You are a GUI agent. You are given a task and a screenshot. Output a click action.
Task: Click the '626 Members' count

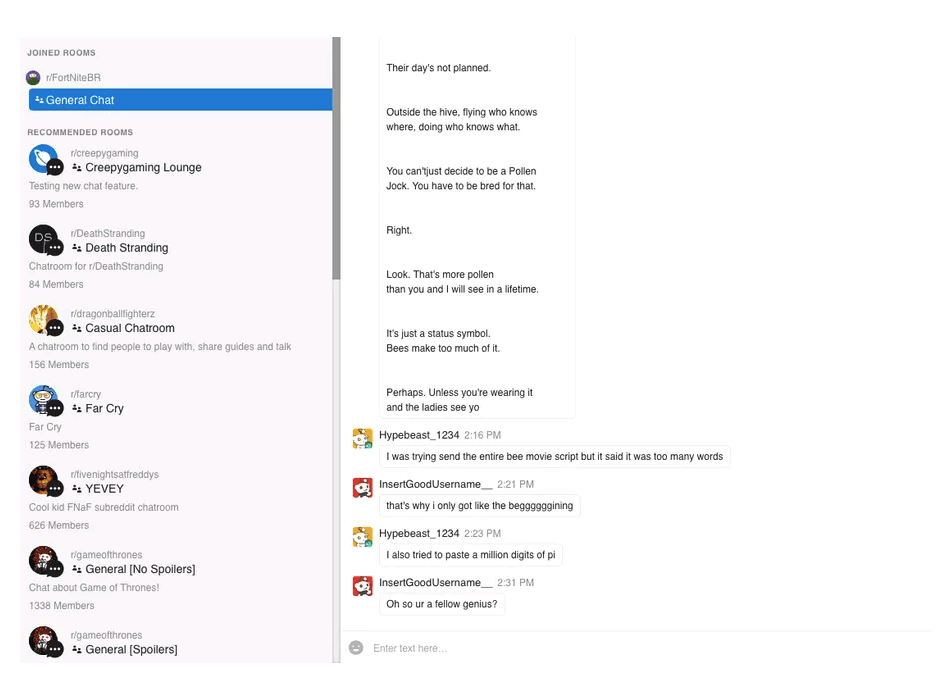(x=59, y=525)
